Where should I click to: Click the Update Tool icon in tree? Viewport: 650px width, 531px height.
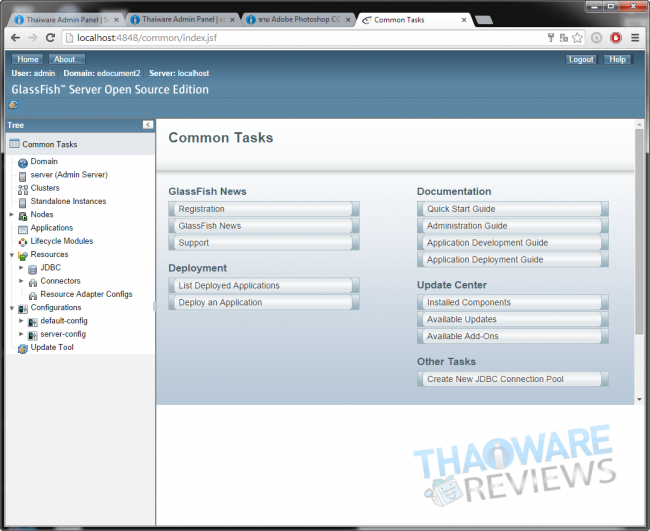tap(23, 349)
